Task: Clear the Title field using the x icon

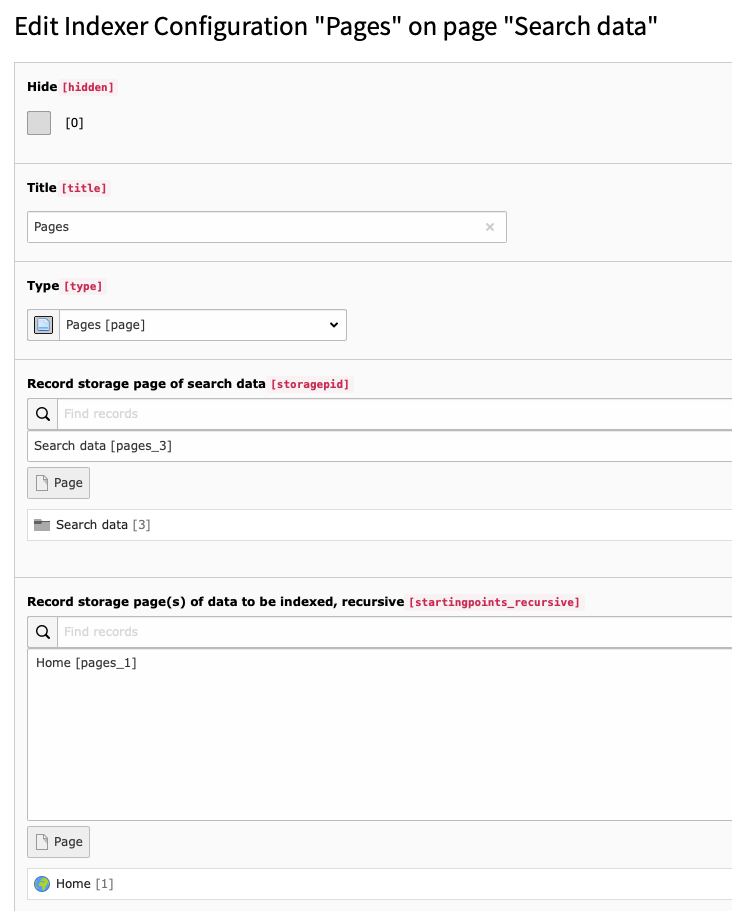Action: pos(490,227)
